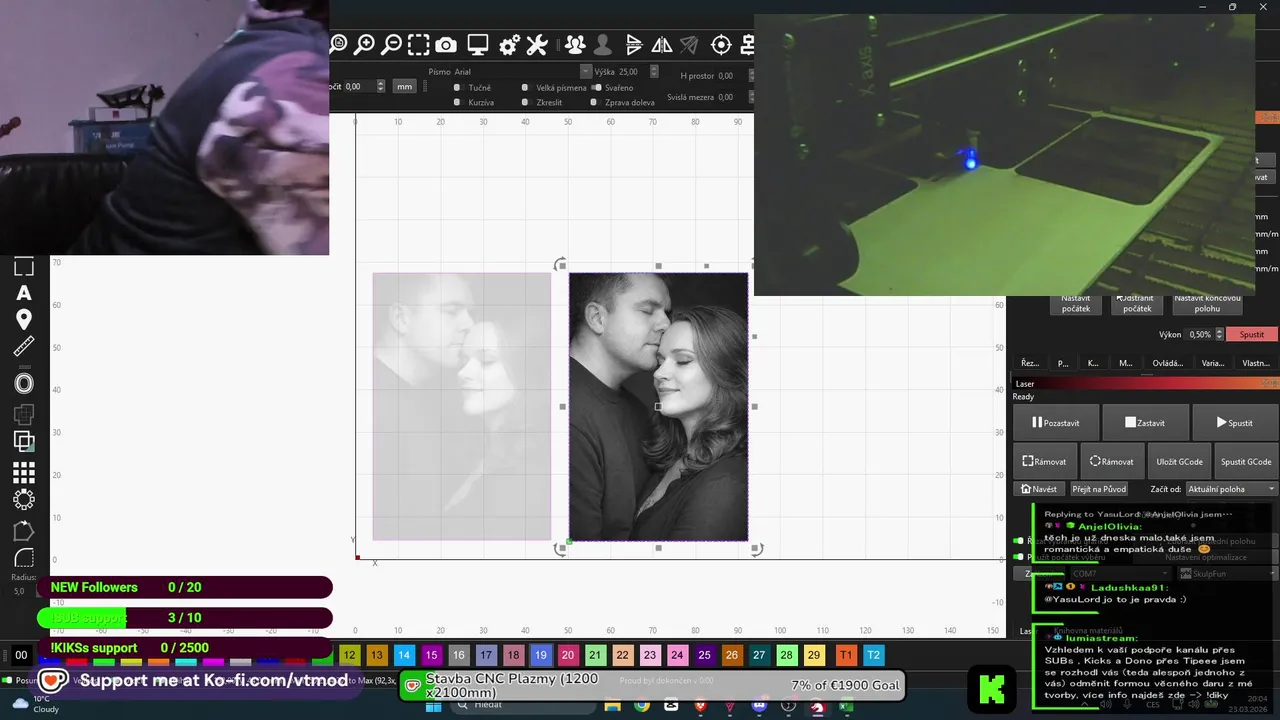Switch to the K... tab
Viewport: 1280px width, 720px height.
coord(1093,363)
